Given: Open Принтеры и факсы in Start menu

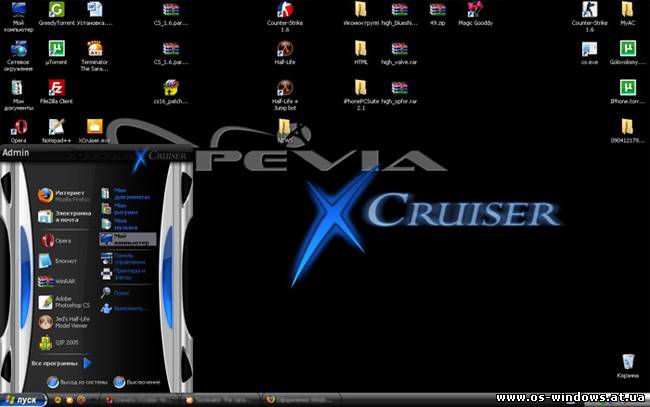Looking at the screenshot, I should coord(124,274).
